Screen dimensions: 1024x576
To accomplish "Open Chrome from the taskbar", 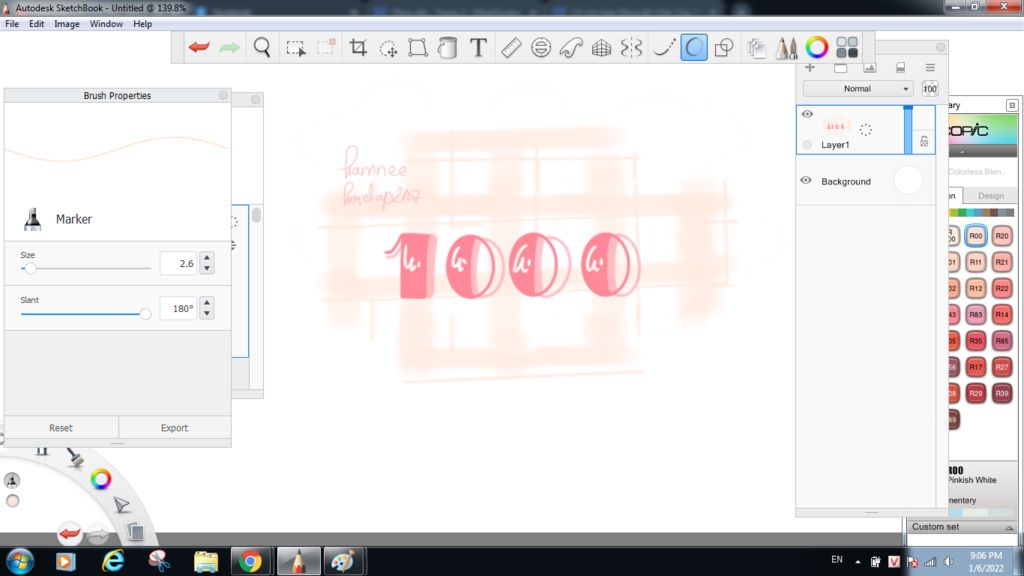I will (x=250, y=561).
